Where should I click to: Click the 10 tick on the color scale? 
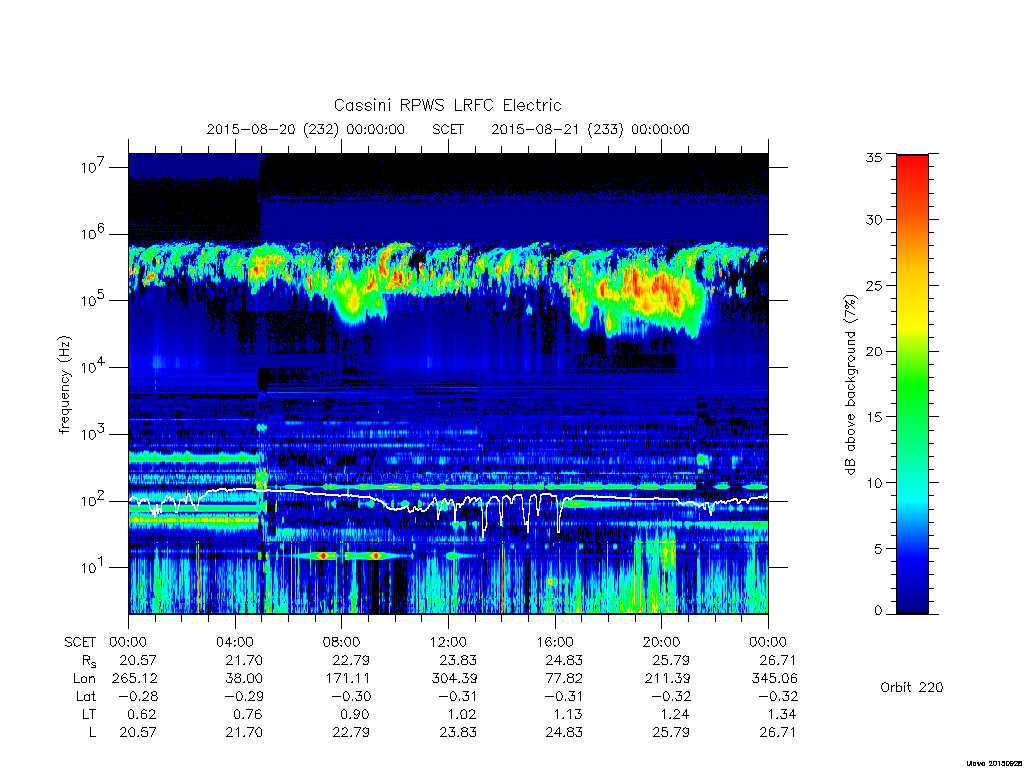point(874,482)
